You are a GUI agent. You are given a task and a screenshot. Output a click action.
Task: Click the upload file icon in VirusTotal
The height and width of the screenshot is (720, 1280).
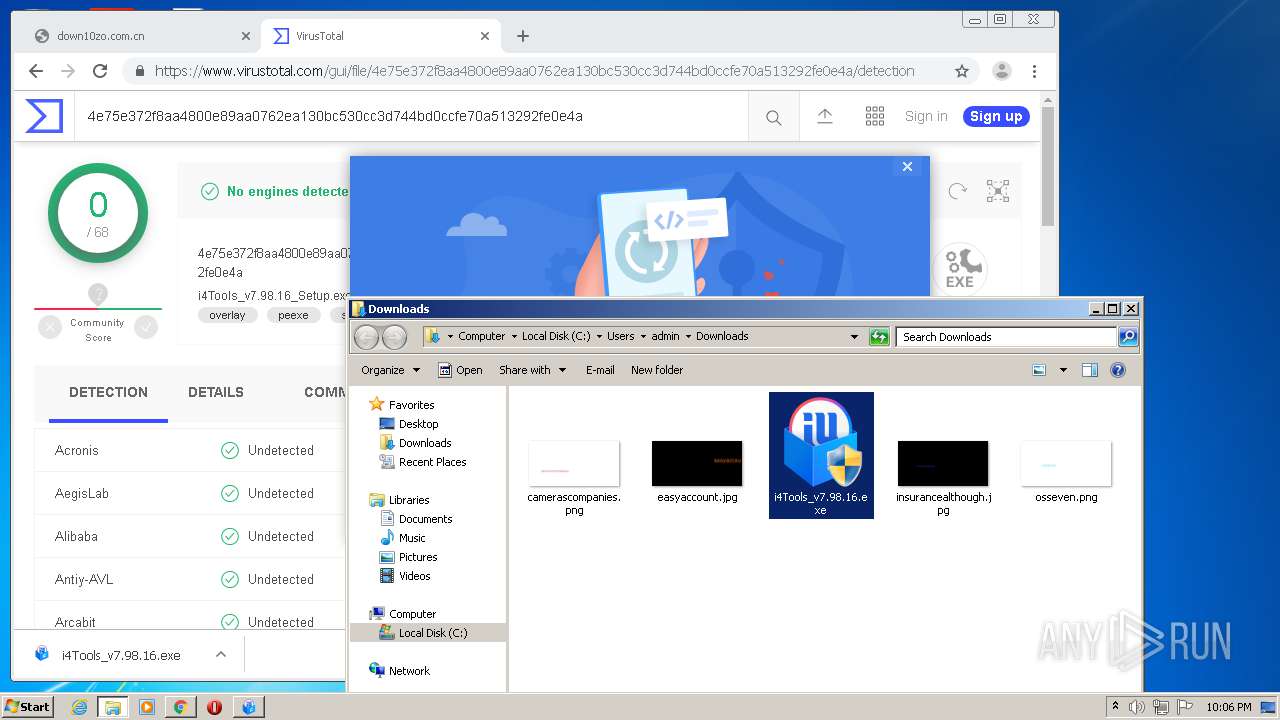coord(825,116)
